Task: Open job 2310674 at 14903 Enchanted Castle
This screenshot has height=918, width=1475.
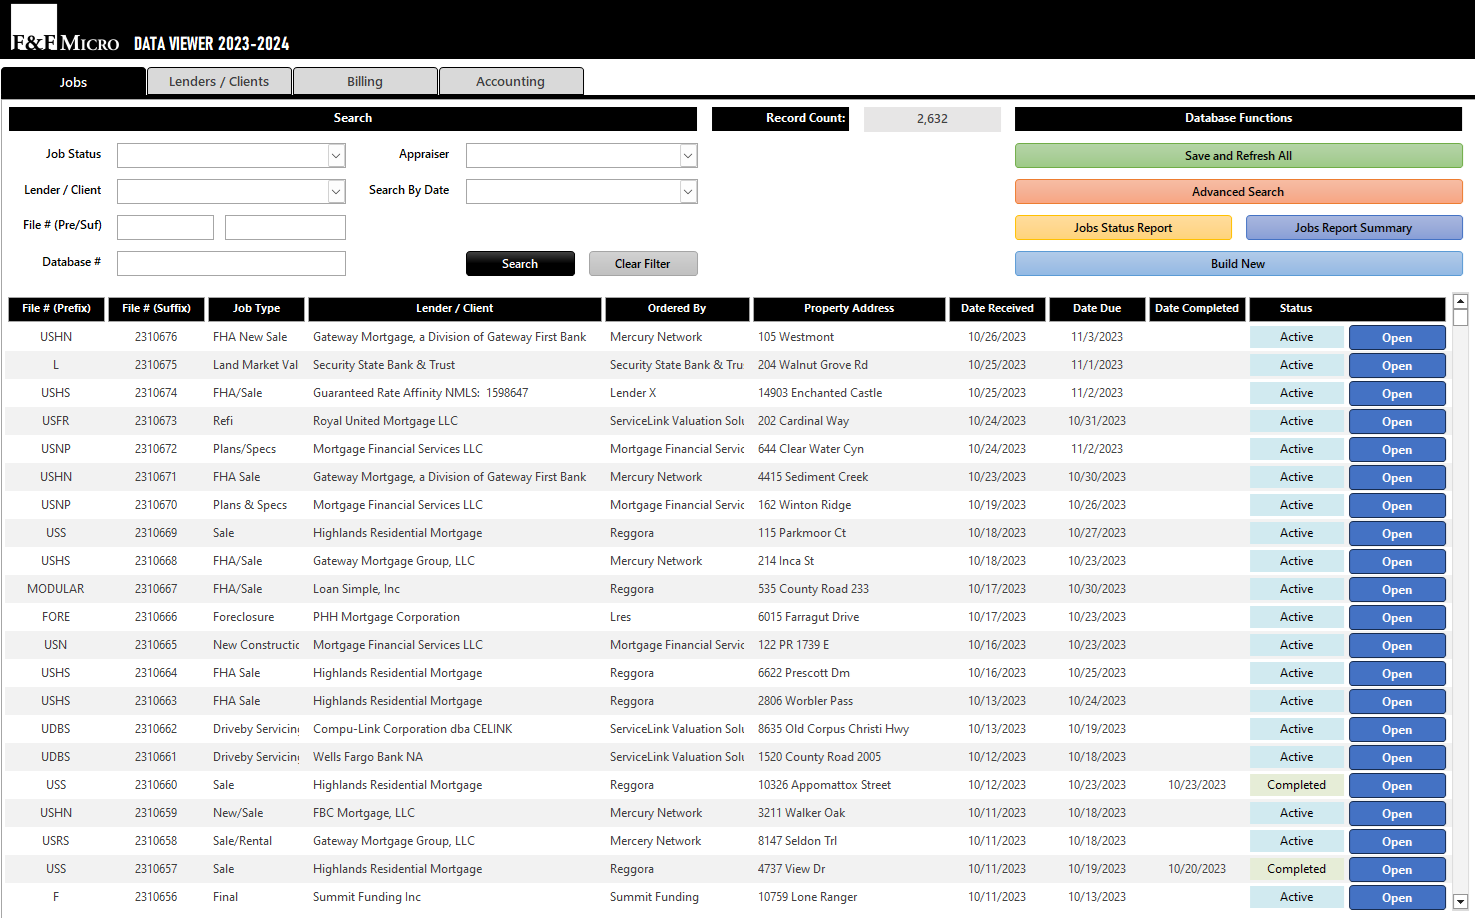Action: pos(1397,393)
